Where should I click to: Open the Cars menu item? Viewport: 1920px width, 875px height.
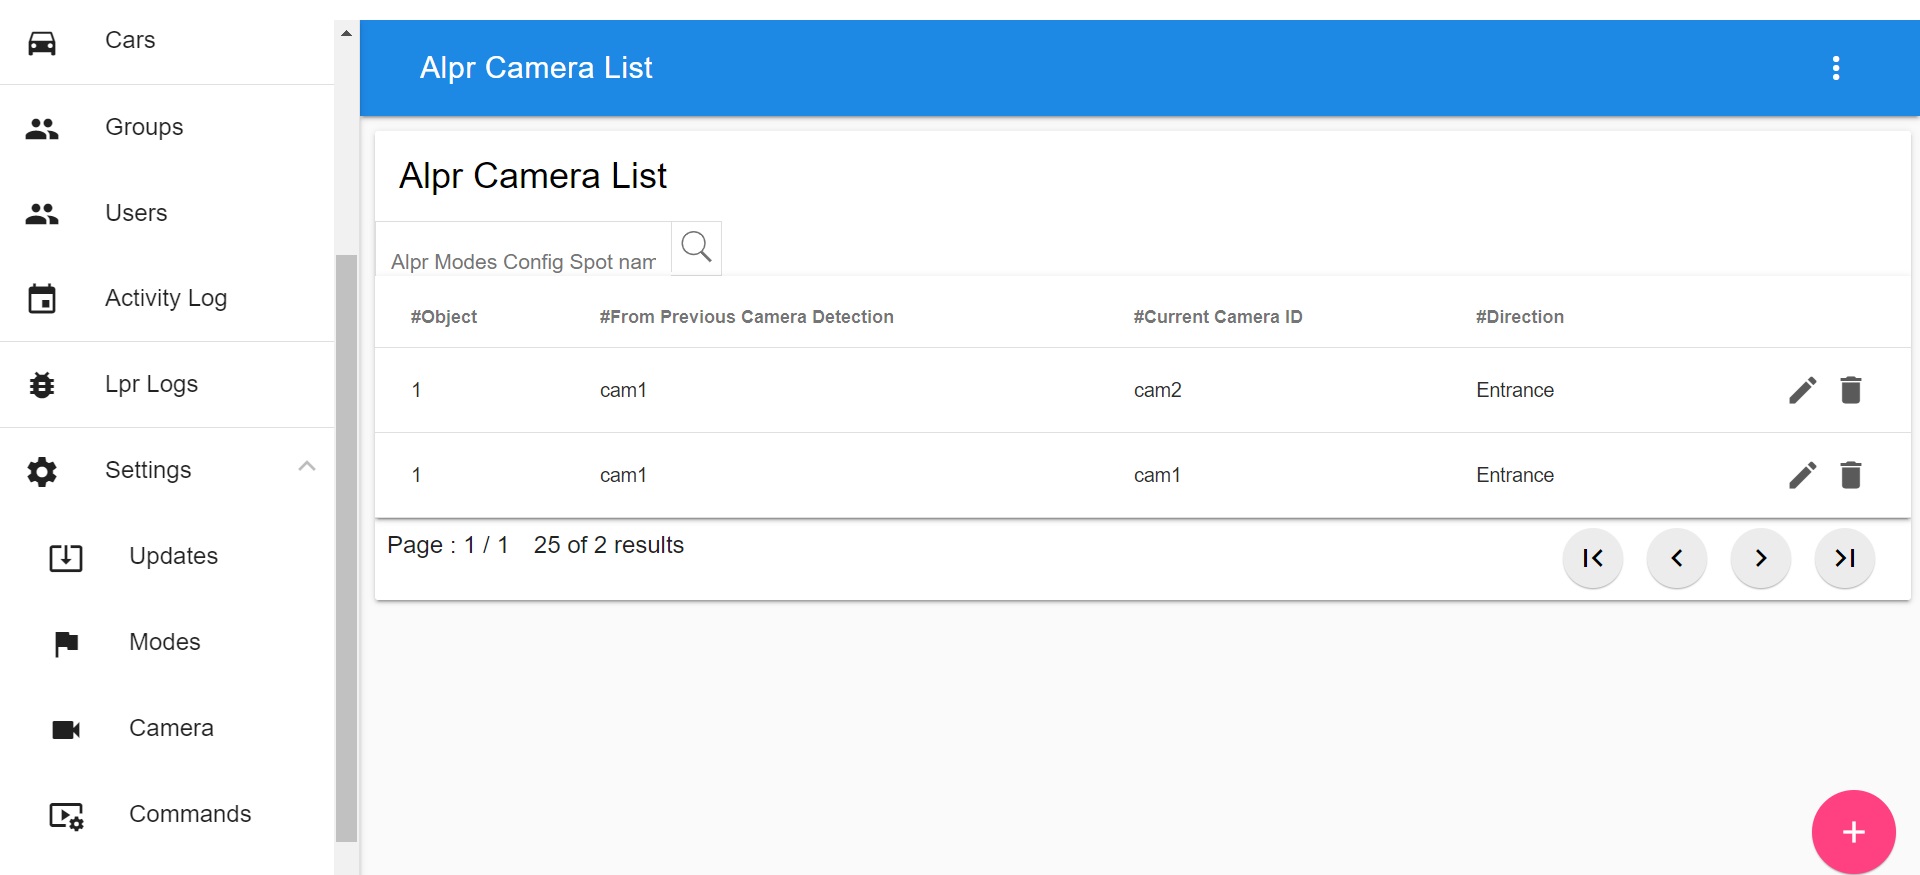pyautogui.click(x=167, y=41)
